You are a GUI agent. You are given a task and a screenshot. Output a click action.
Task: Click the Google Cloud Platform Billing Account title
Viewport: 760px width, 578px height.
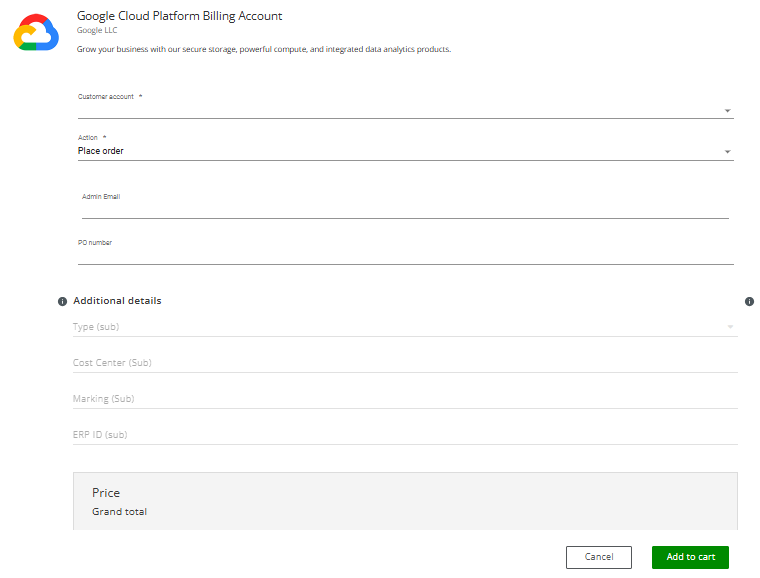click(x=179, y=16)
